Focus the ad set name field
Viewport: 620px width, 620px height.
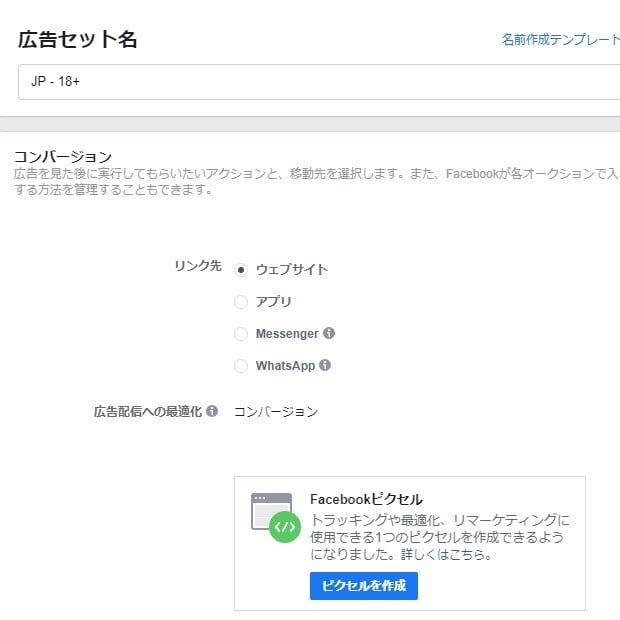319,82
